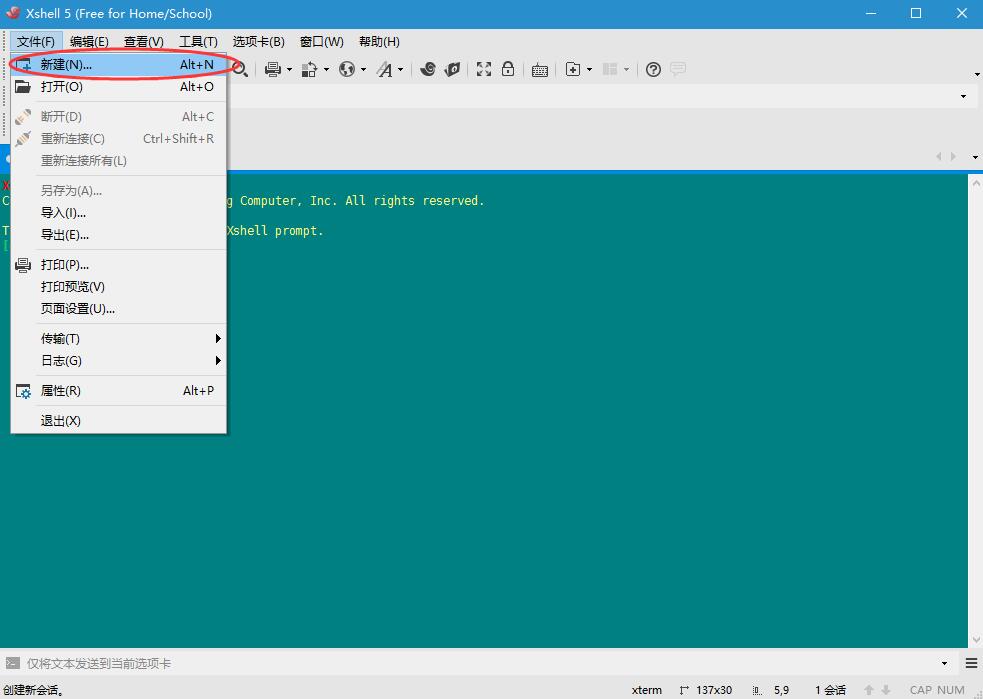This screenshot has width=983, height=699.
Task: Choose 退出(X) to exit Xshell
Action: 118,421
